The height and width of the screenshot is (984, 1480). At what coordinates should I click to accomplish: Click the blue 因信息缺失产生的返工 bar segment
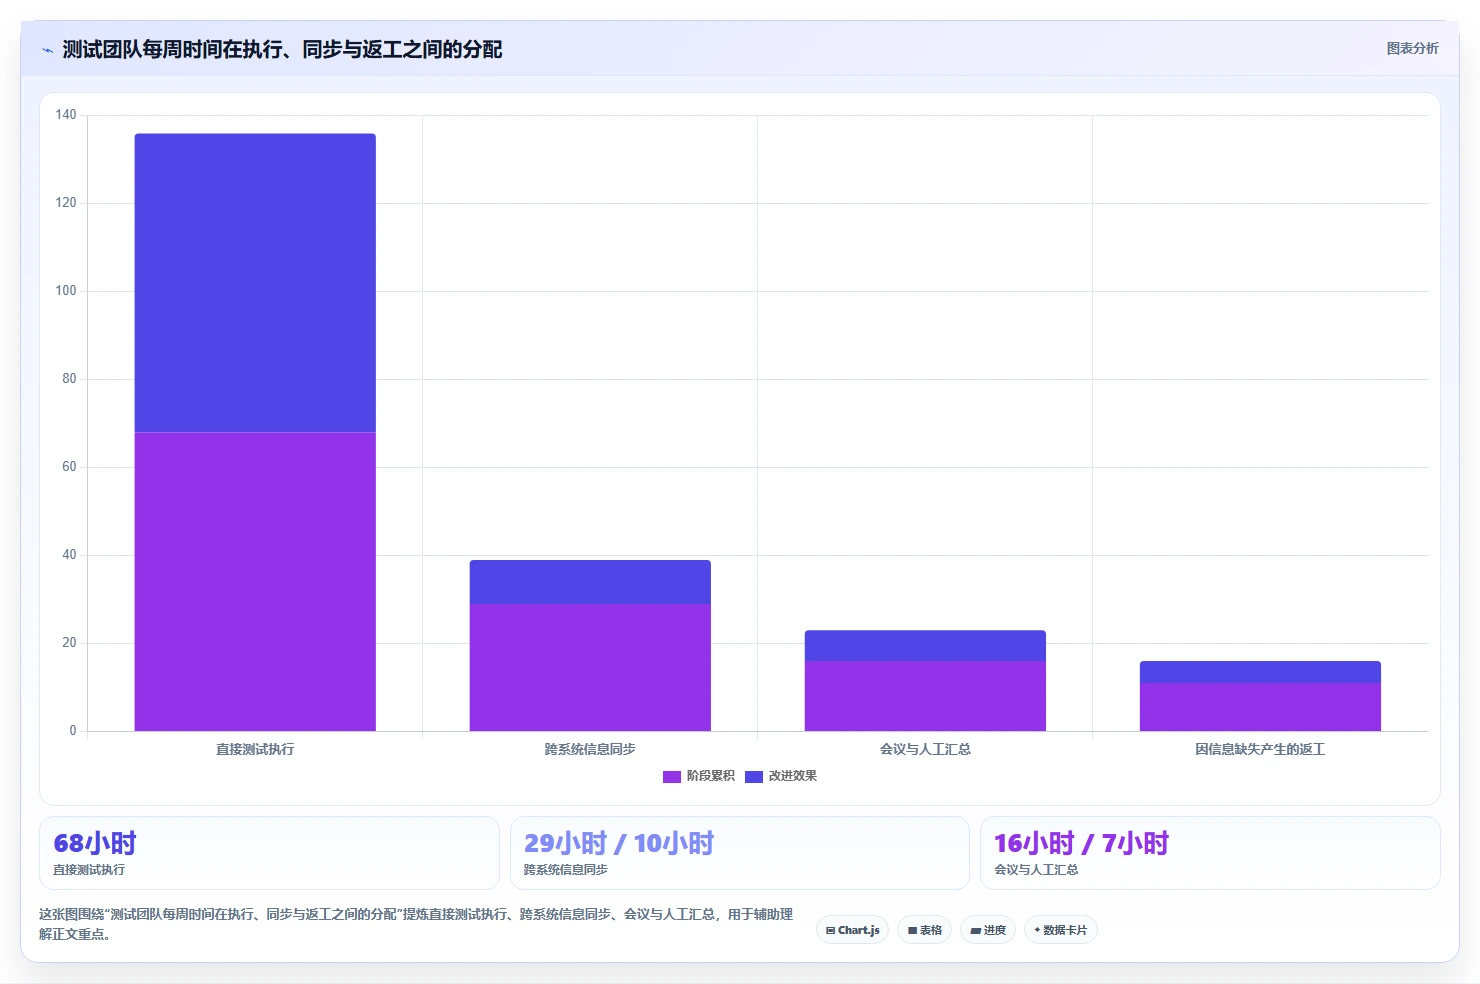(1260, 672)
